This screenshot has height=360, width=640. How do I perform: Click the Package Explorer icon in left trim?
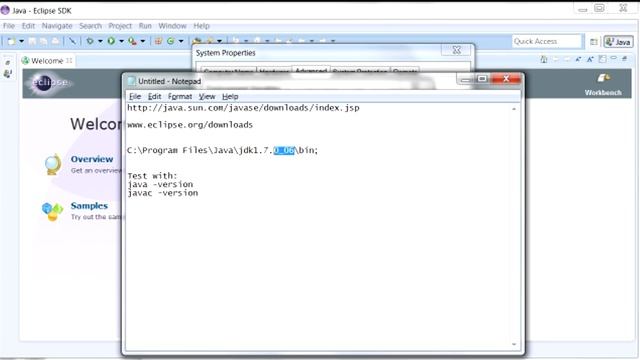pos(8,74)
